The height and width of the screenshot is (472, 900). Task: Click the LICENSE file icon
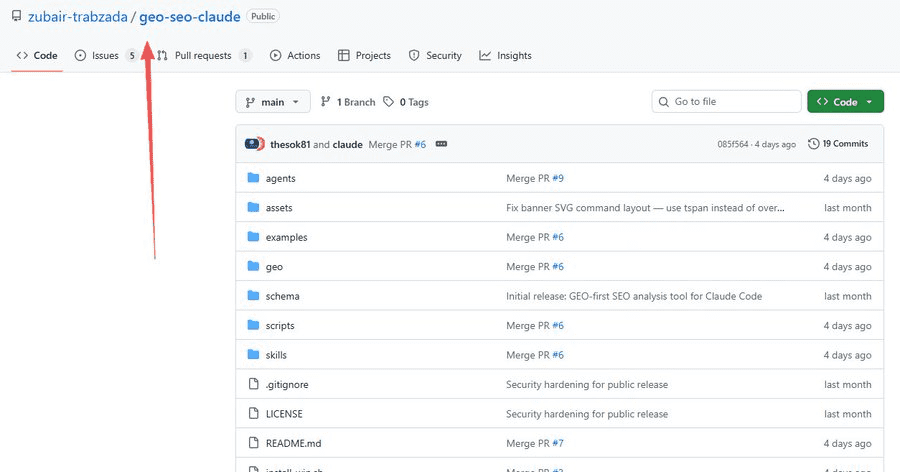[x=253, y=413]
